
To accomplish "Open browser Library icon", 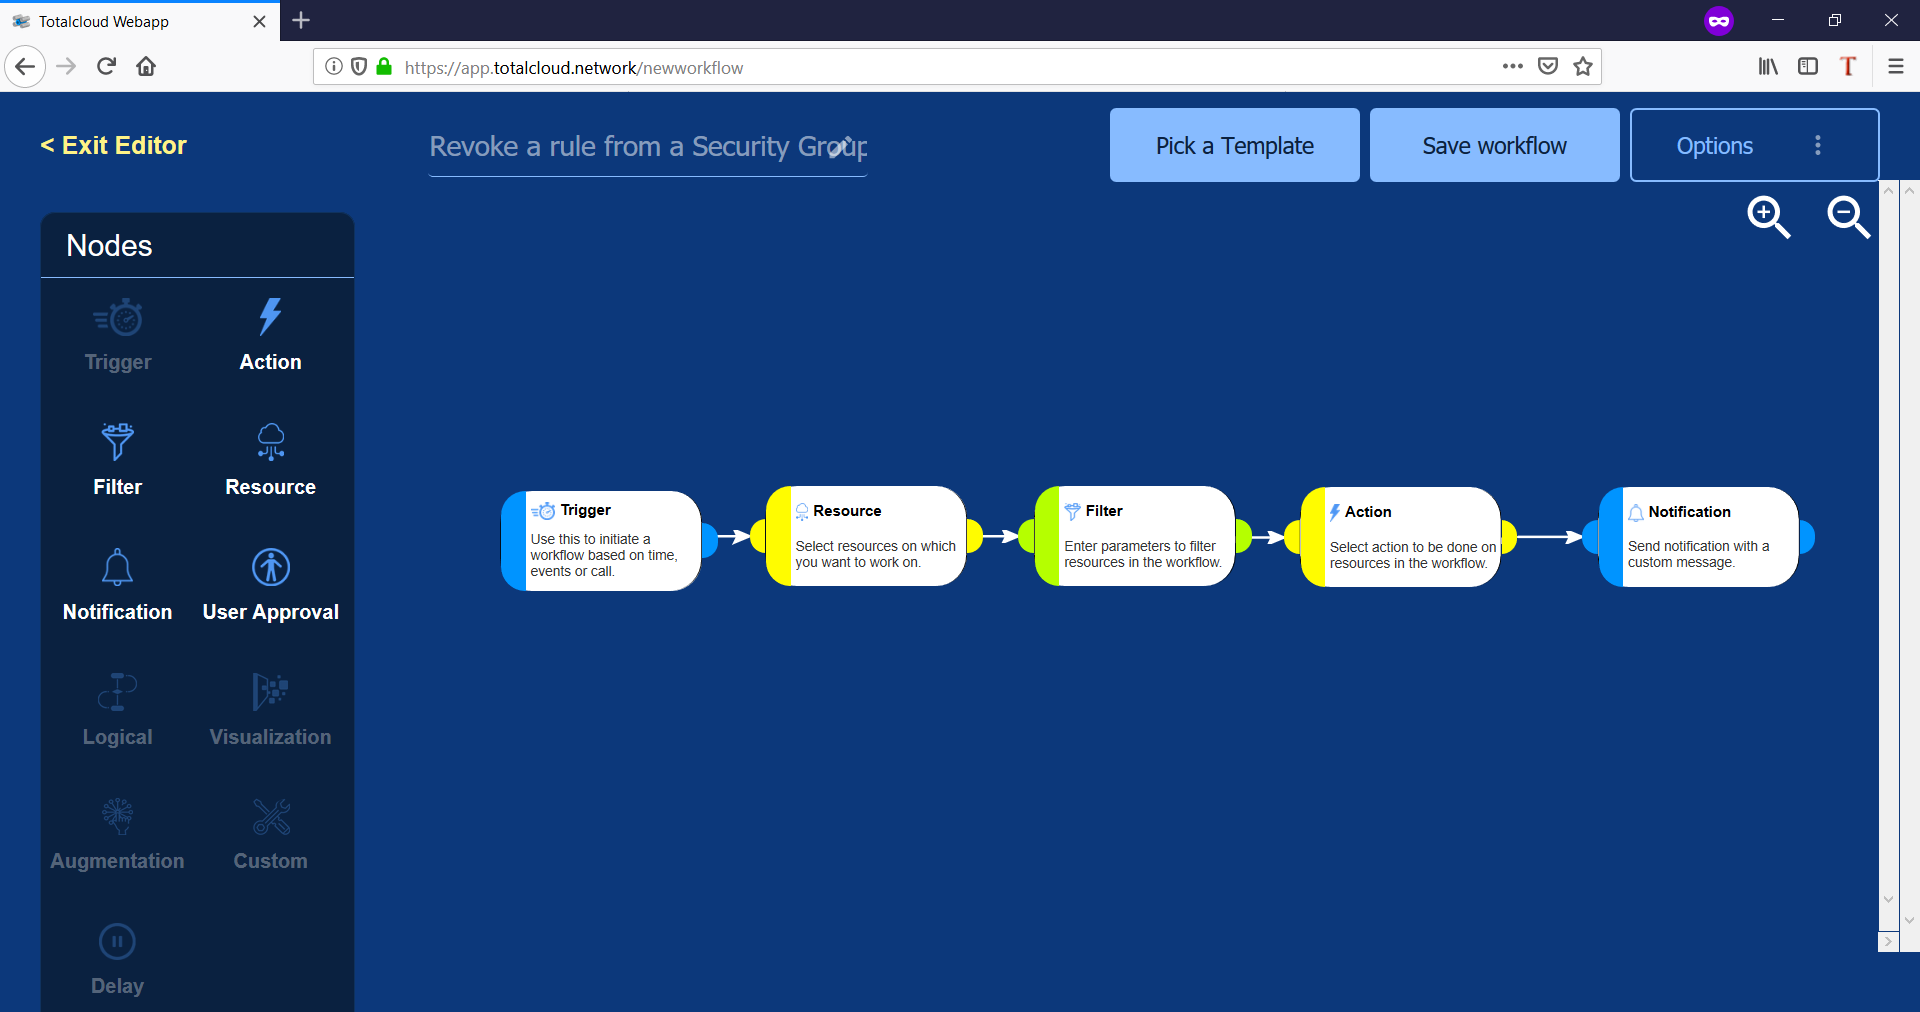I will click(1768, 67).
